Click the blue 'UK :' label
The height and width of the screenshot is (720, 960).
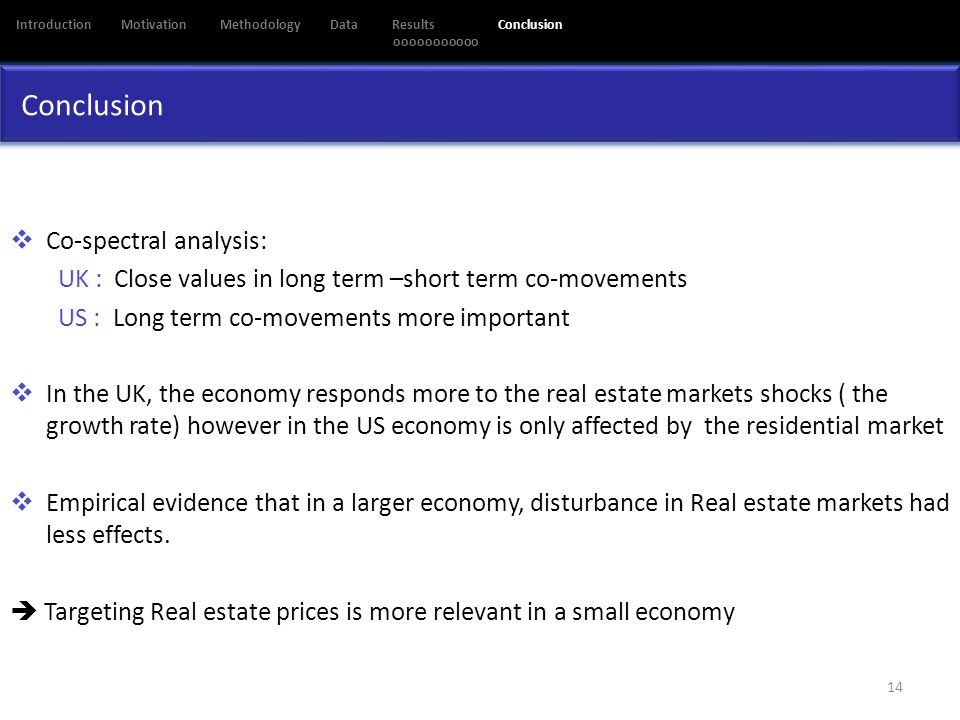80,279
